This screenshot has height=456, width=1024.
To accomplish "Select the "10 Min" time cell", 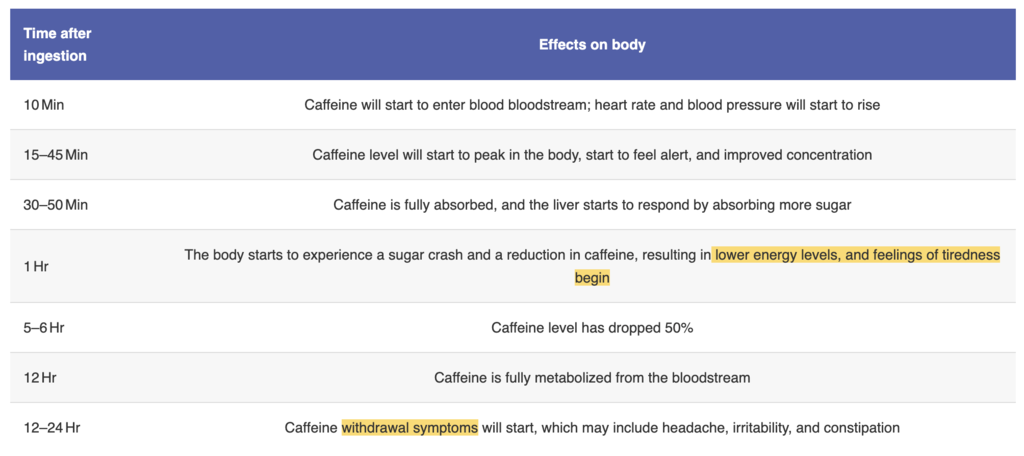I will [44, 105].
